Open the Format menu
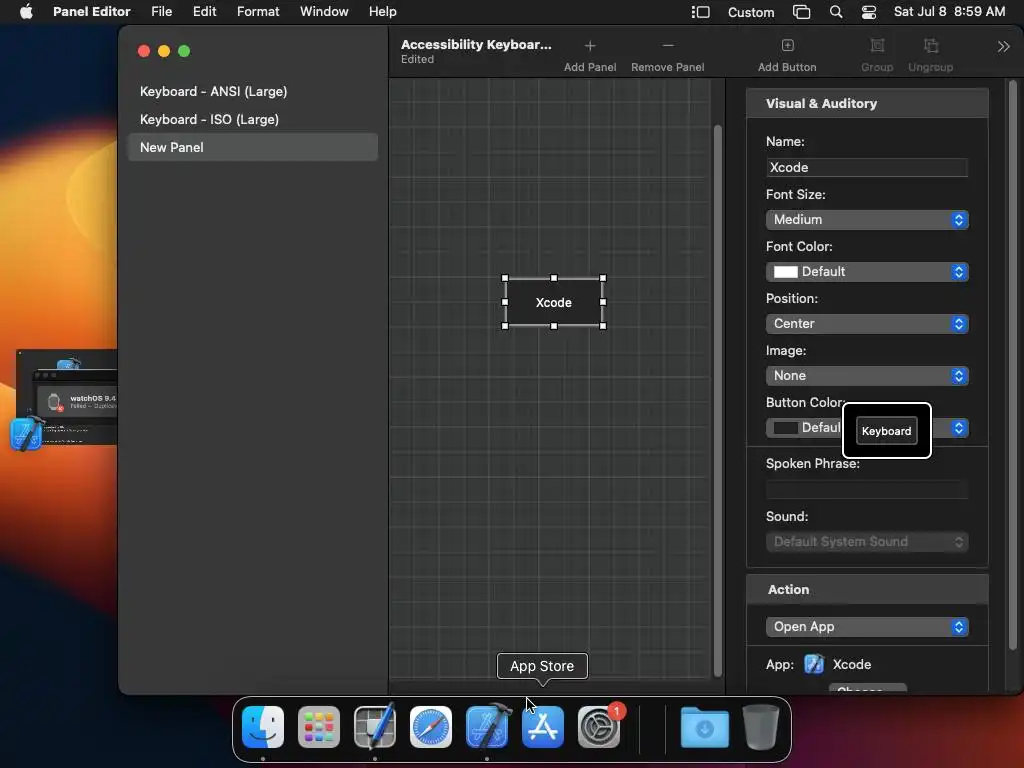Image resolution: width=1024 pixels, height=768 pixels. click(x=258, y=12)
